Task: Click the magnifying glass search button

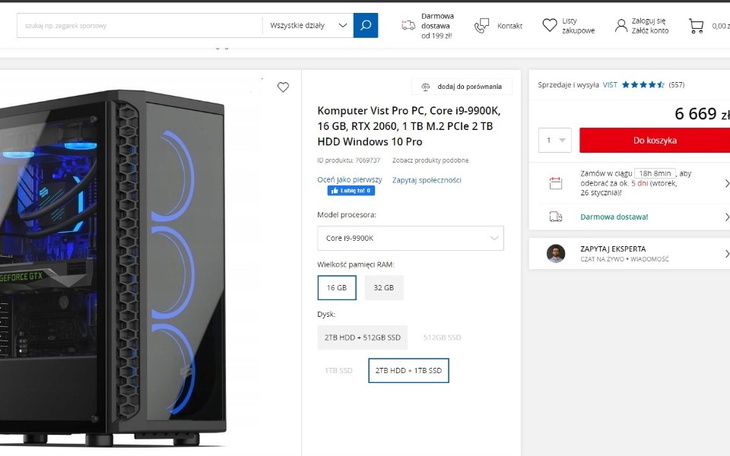Action: pos(366,25)
